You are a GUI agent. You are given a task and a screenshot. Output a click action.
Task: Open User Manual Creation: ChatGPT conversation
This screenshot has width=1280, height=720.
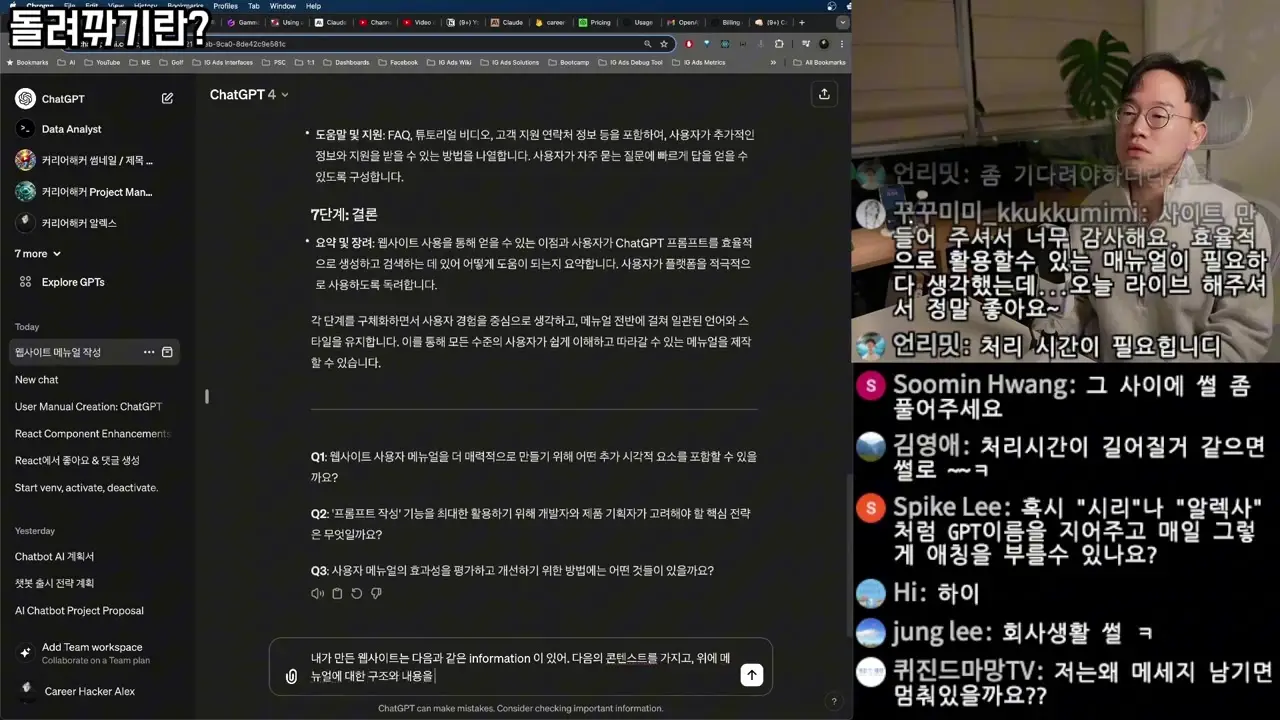tap(88, 407)
